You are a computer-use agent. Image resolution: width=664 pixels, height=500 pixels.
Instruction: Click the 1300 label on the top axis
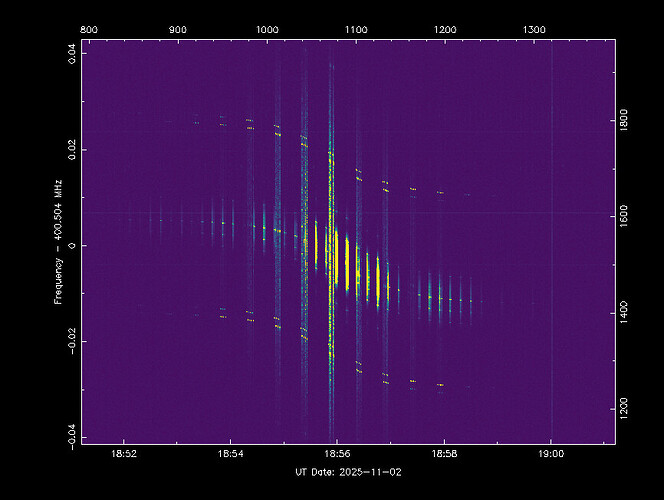[x=535, y=30]
